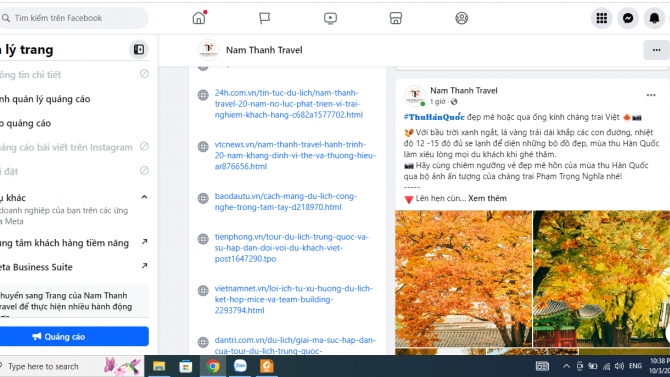Open the Pages flag tab

click(x=264, y=18)
